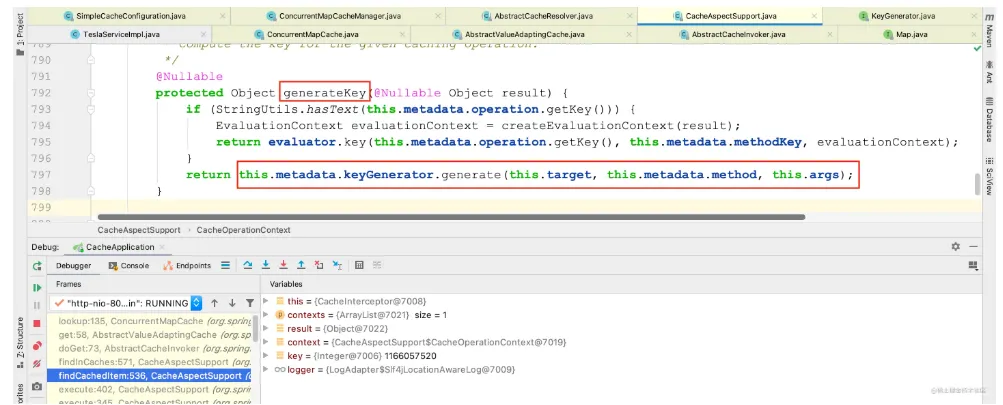
Task: Stop the debug session
Action: click(x=37, y=323)
